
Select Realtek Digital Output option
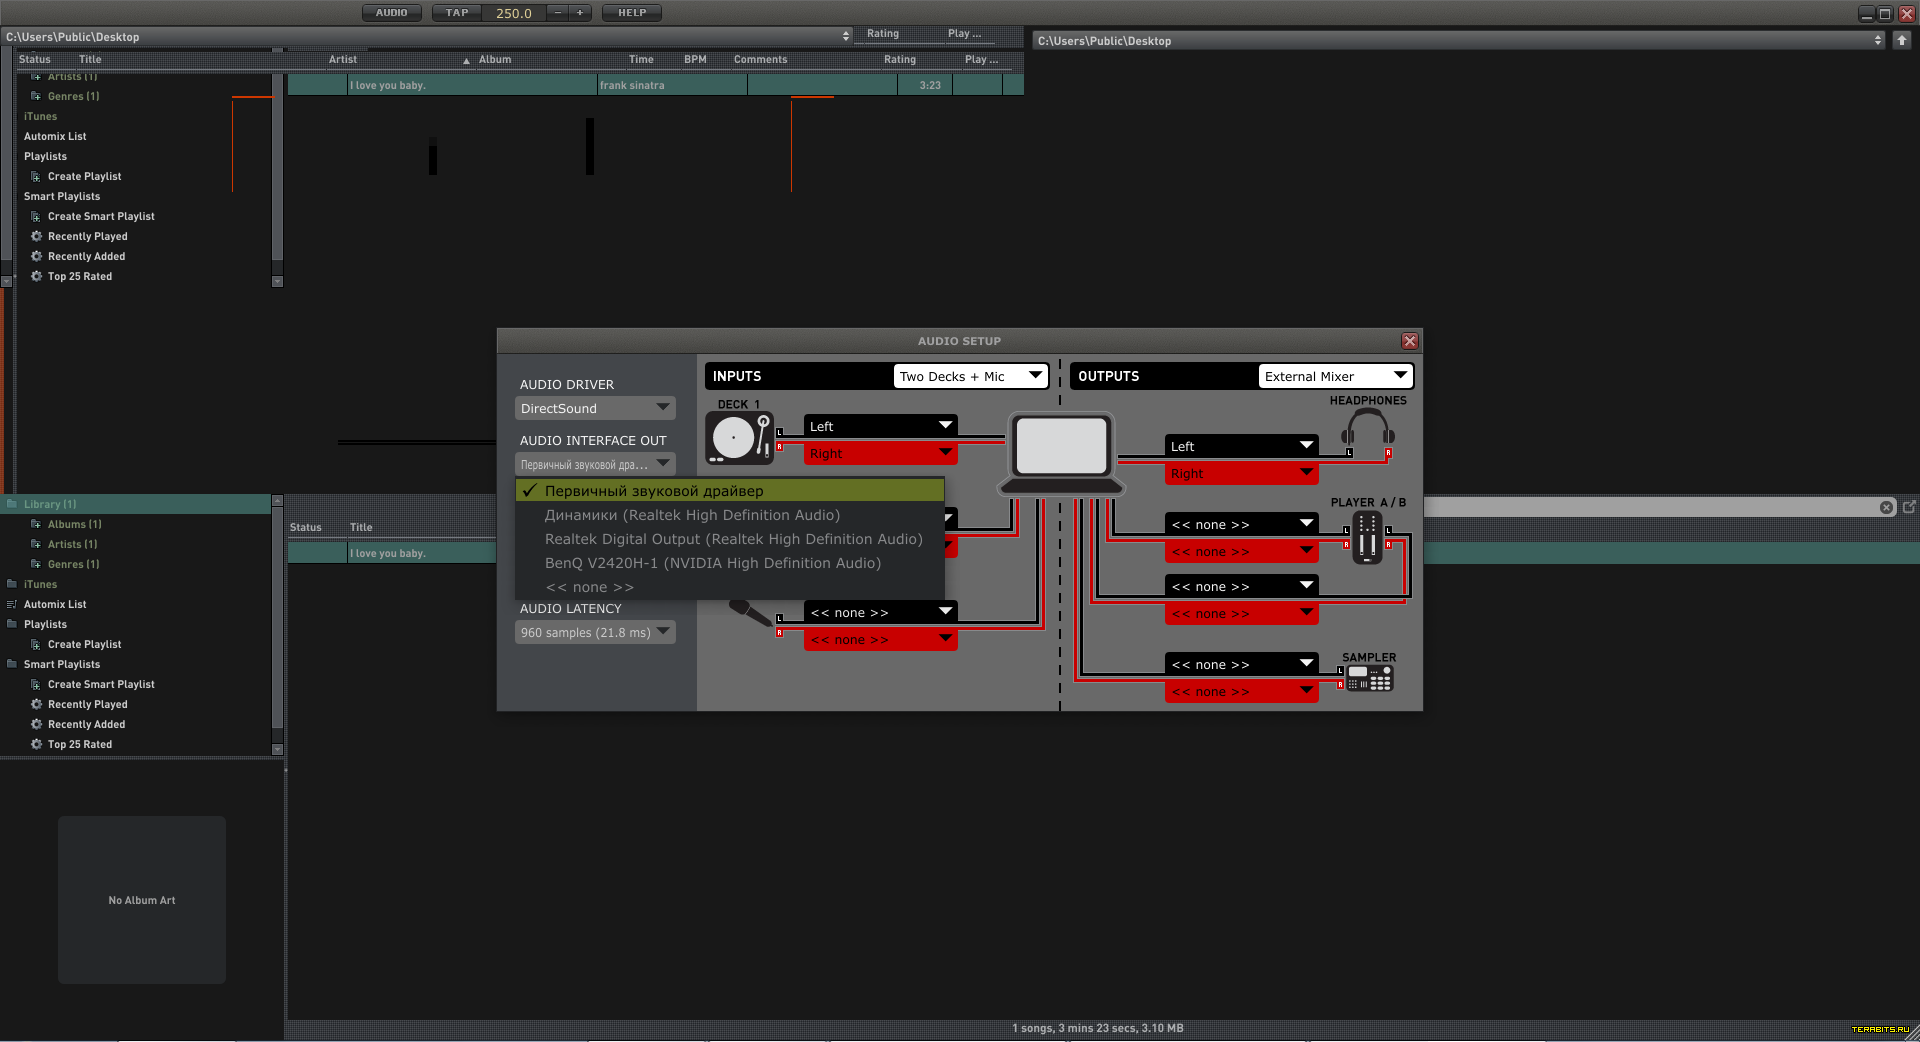point(733,539)
